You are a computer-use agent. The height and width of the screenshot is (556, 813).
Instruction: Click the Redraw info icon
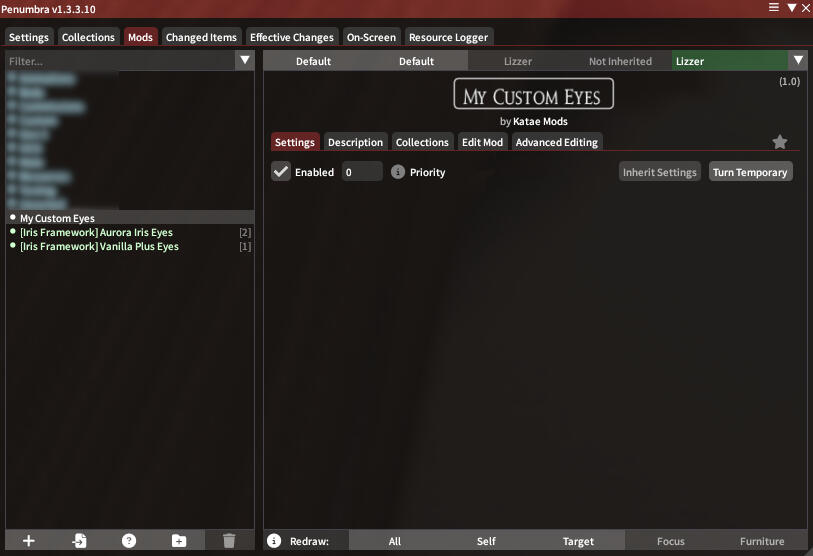click(274, 541)
